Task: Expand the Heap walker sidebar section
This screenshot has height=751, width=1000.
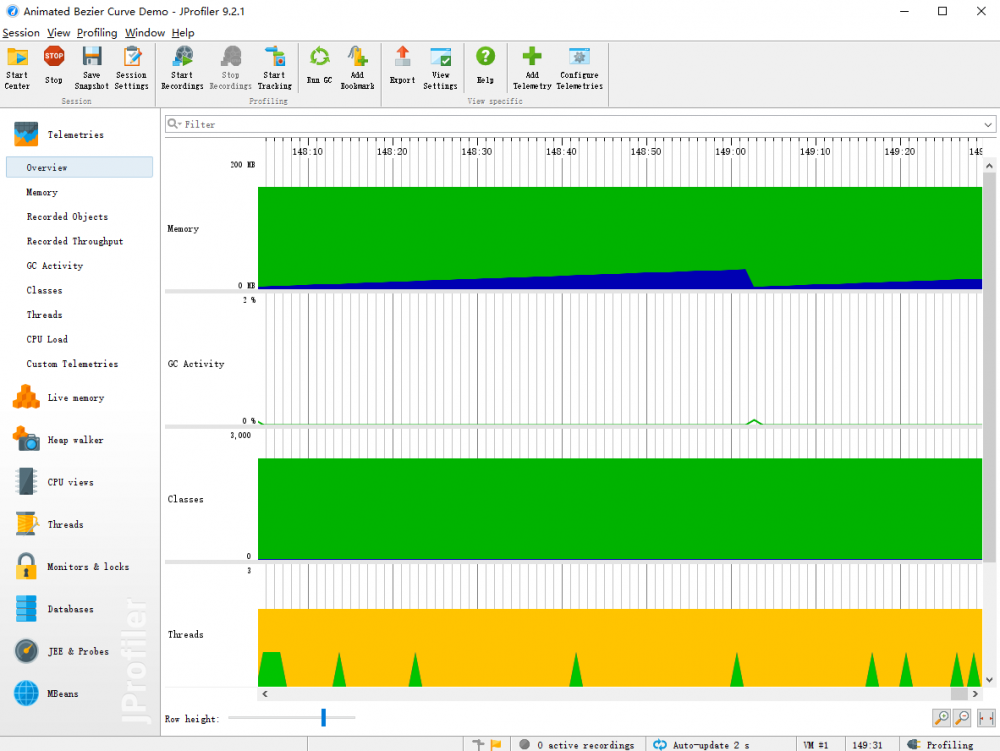Action: 75,440
